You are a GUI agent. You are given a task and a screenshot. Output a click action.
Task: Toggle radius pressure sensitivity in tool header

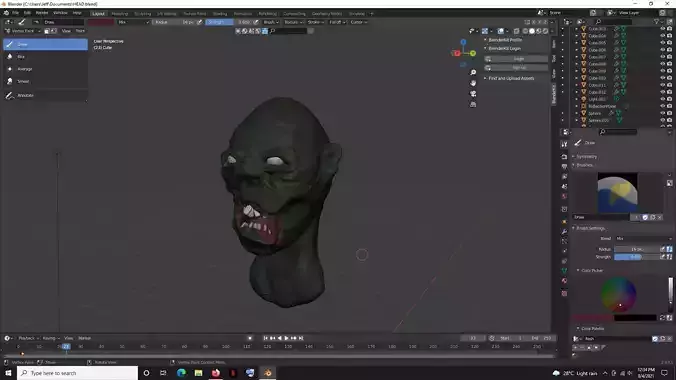point(199,22)
